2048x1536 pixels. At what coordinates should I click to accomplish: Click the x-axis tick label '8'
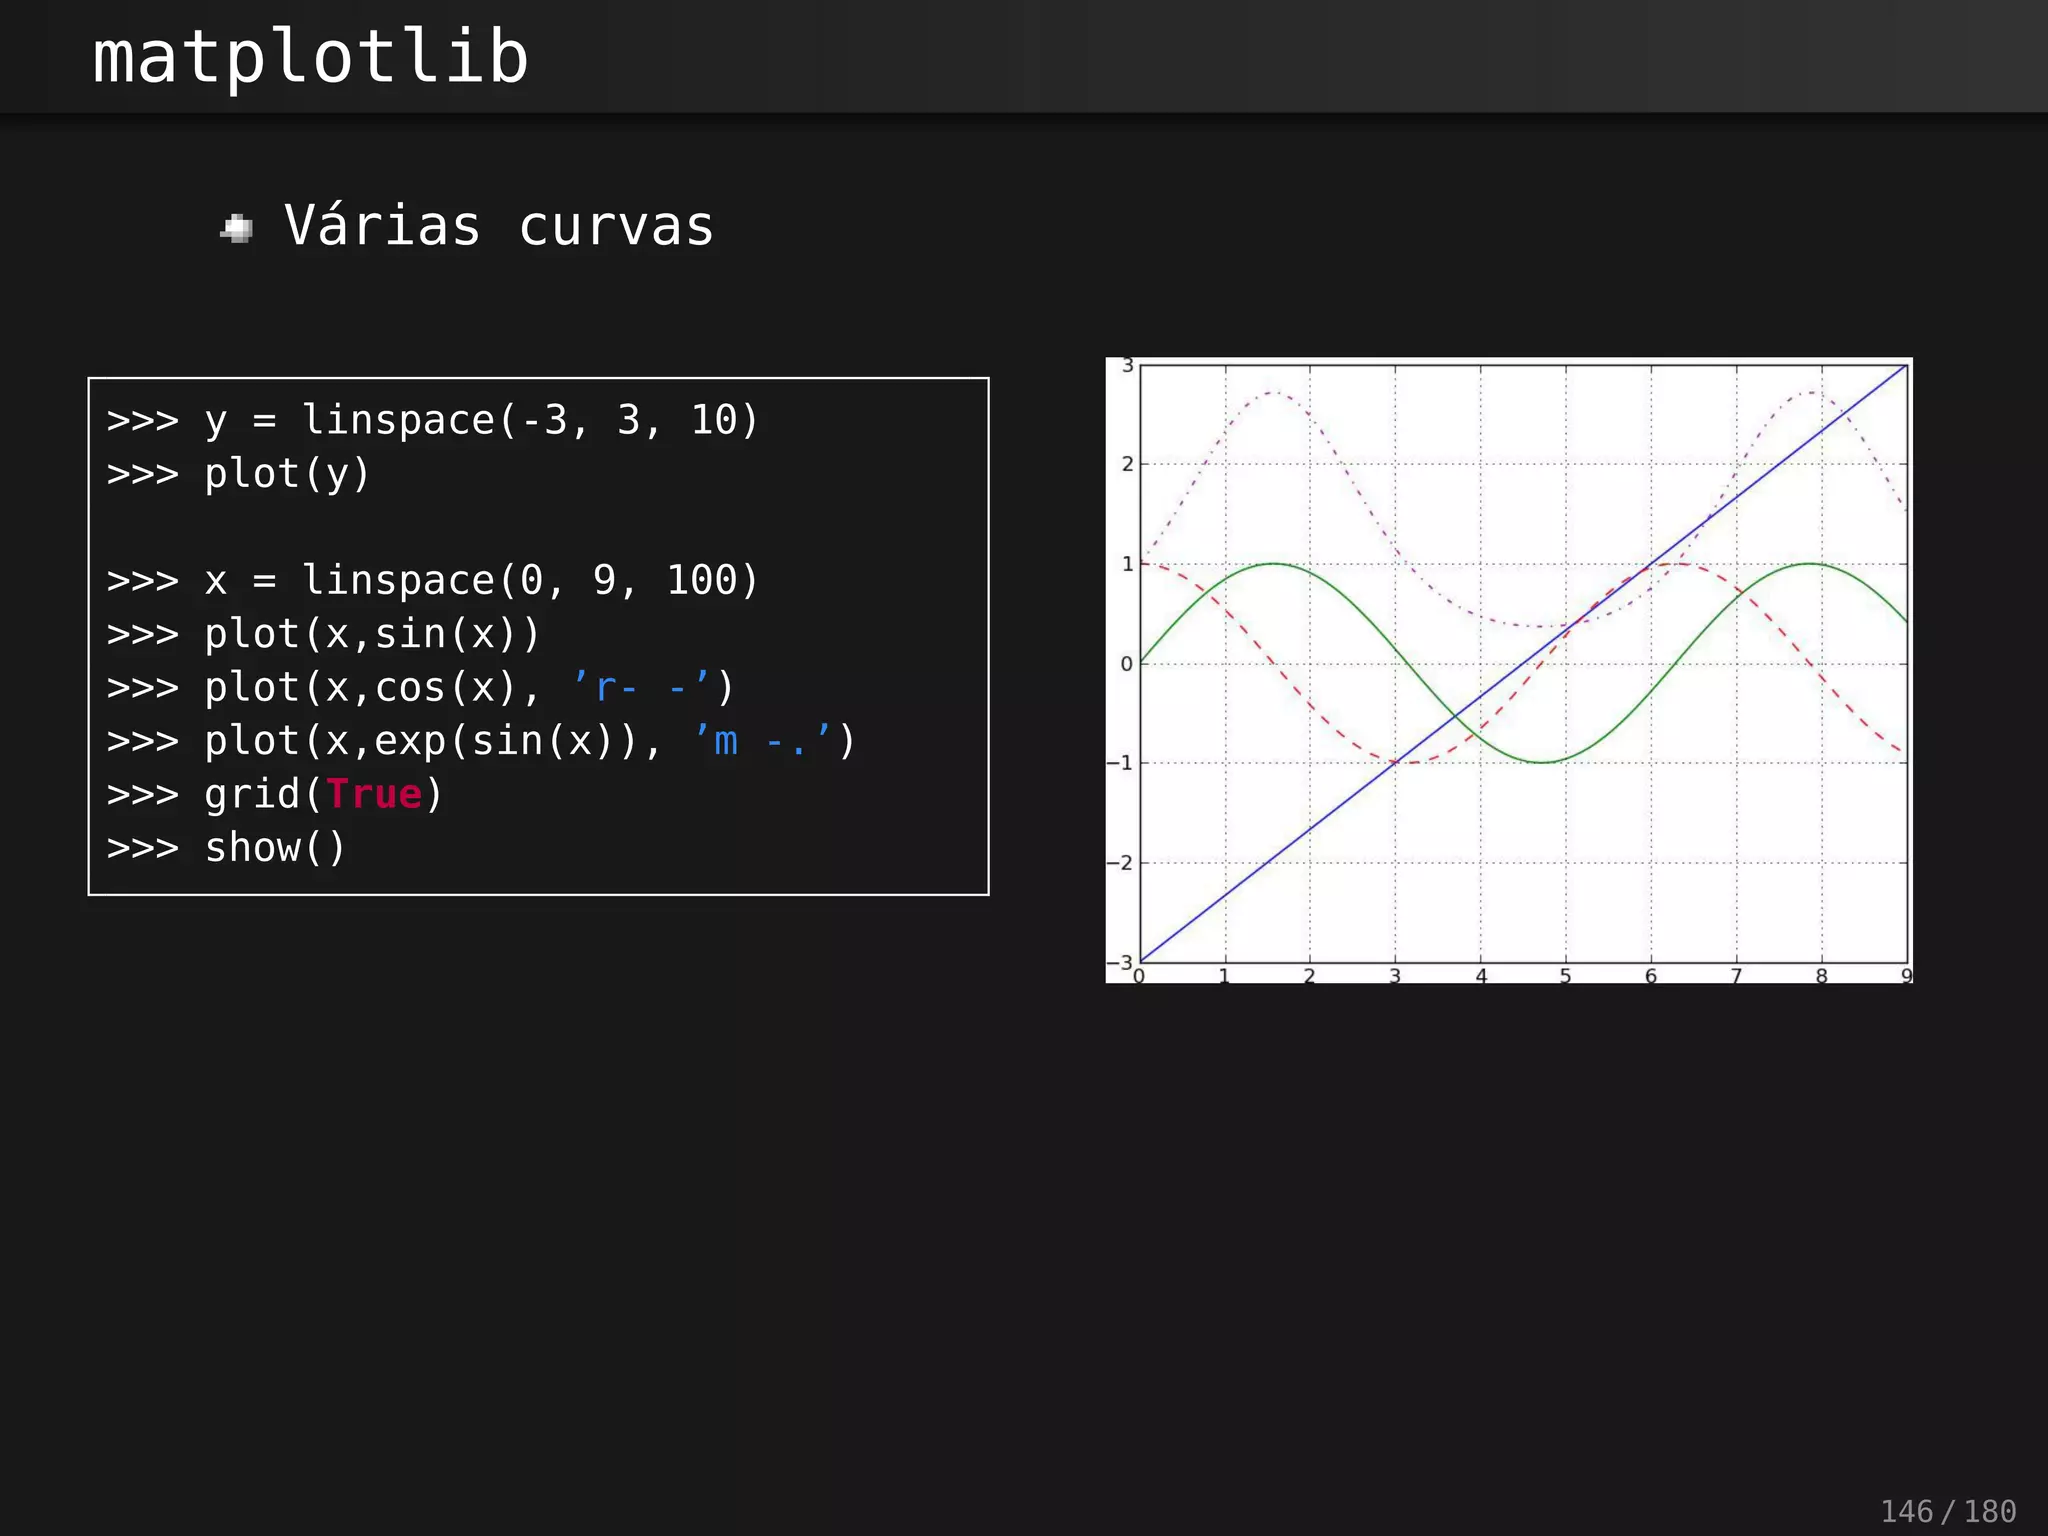pos(1822,976)
